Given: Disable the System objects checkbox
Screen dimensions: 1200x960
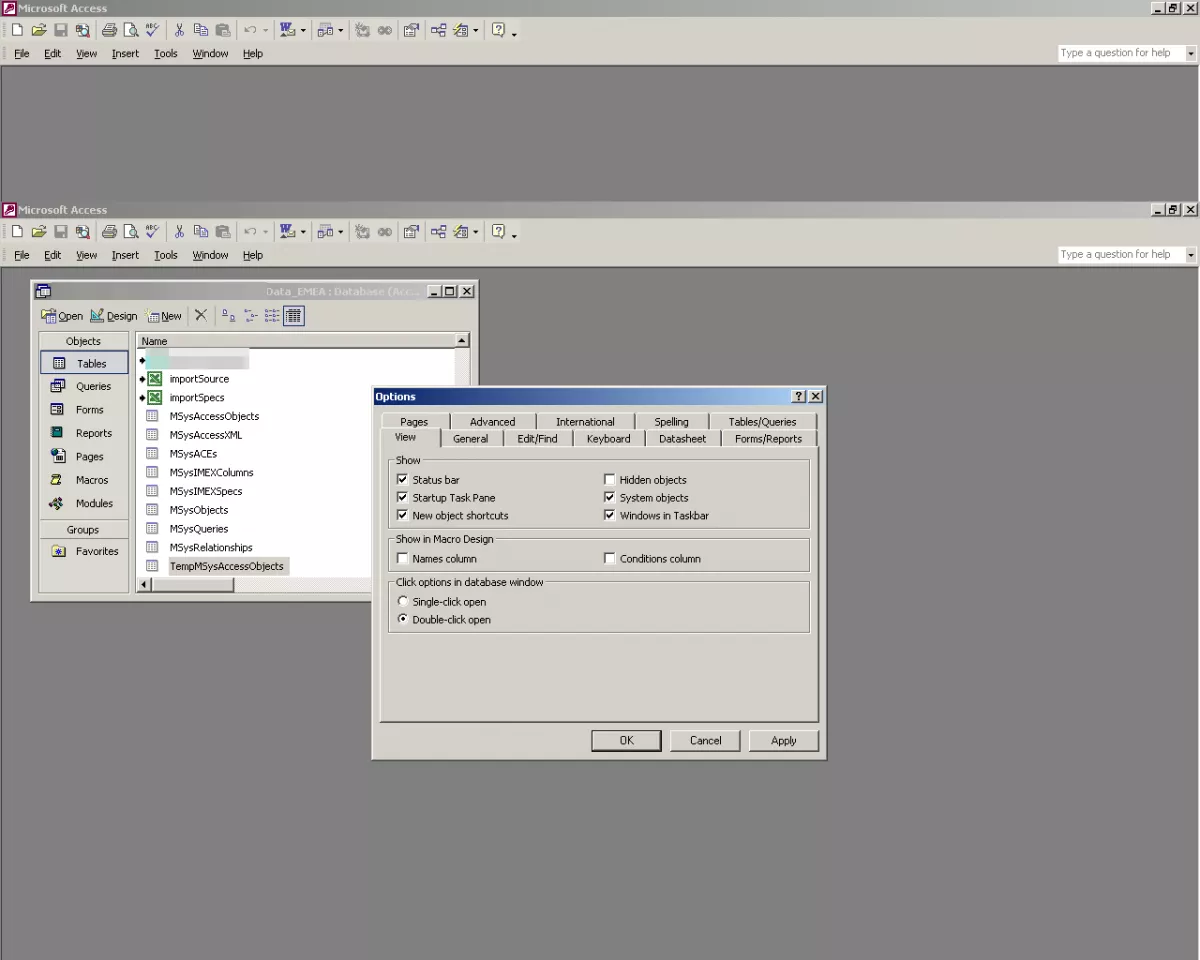Looking at the screenshot, I should pos(610,498).
